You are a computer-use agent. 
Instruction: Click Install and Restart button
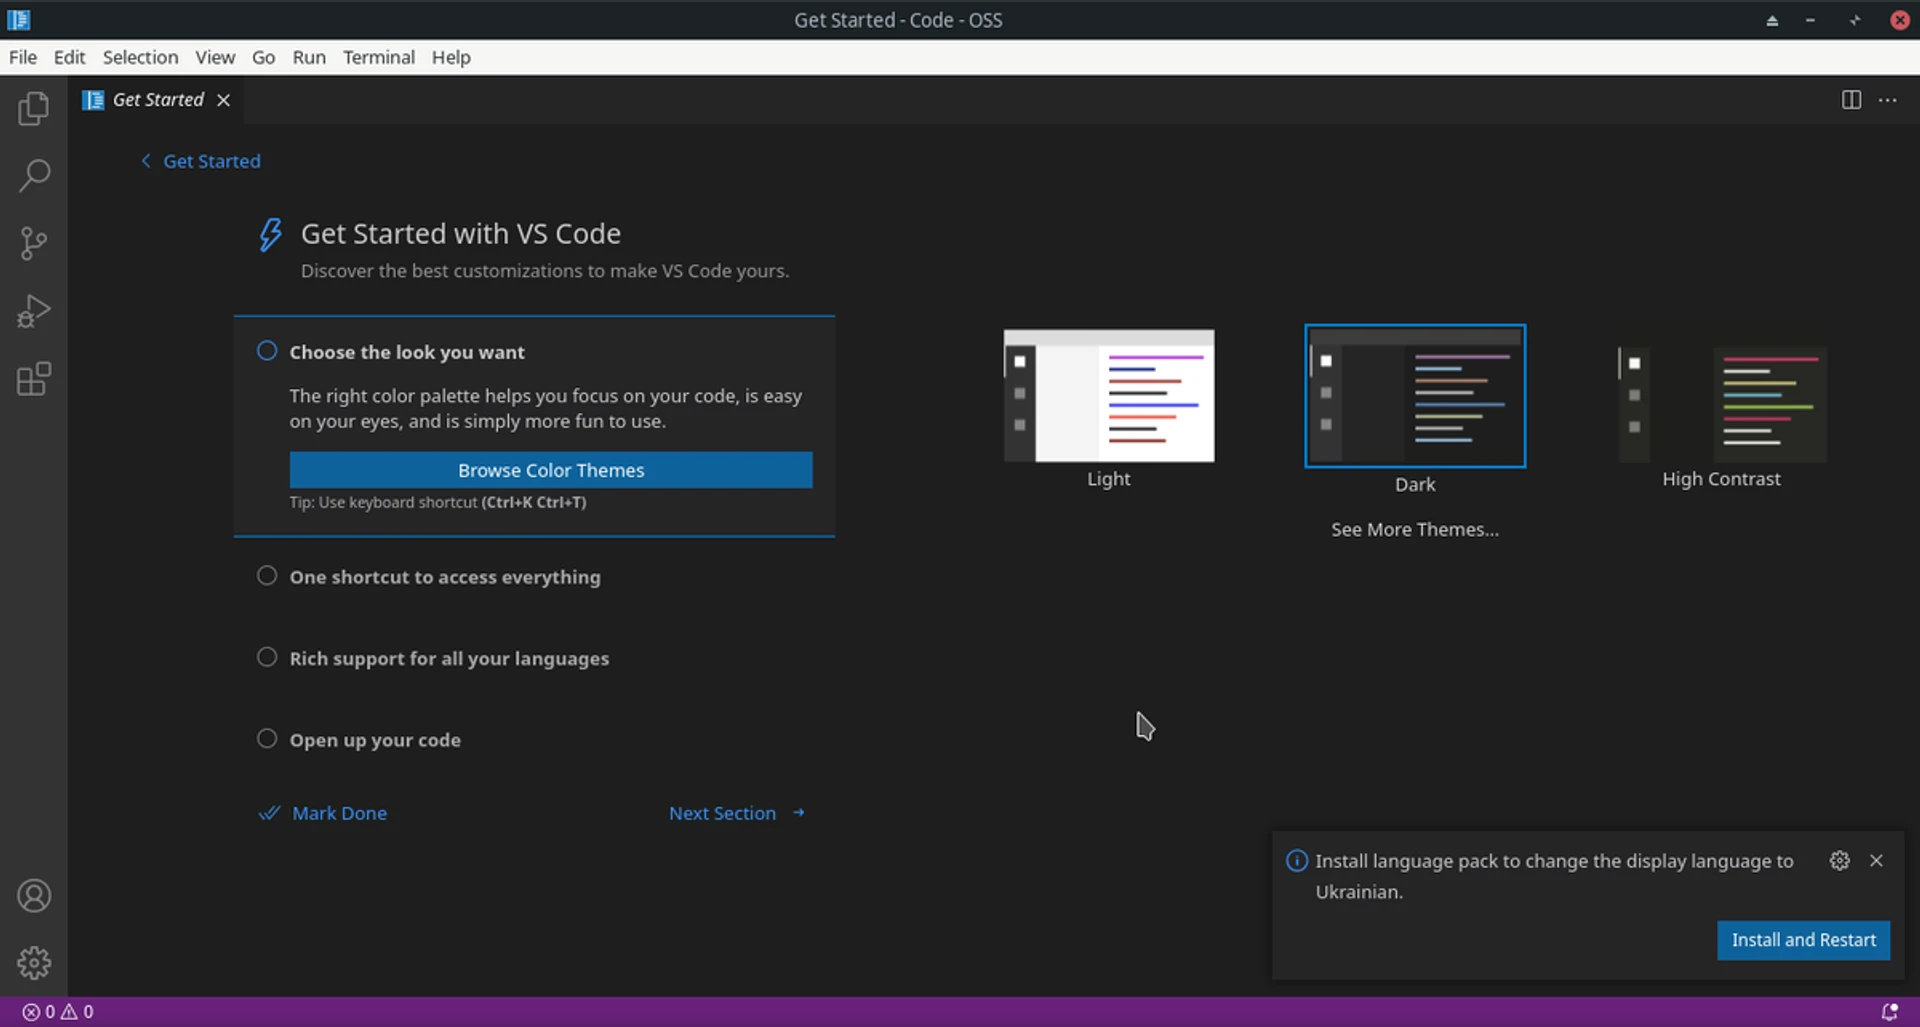(1803, 940)
